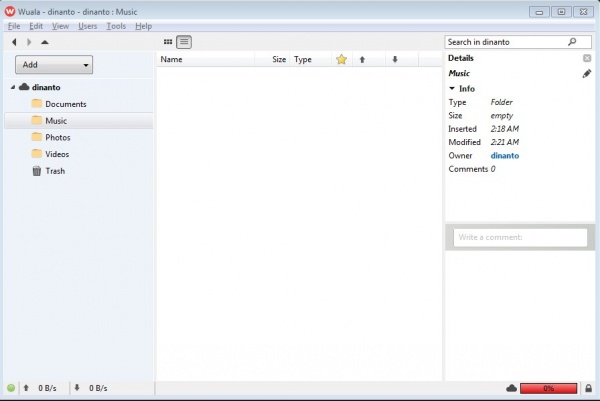Open the Trash
This screenshot has height=401, width=600.
coord(49,171)
